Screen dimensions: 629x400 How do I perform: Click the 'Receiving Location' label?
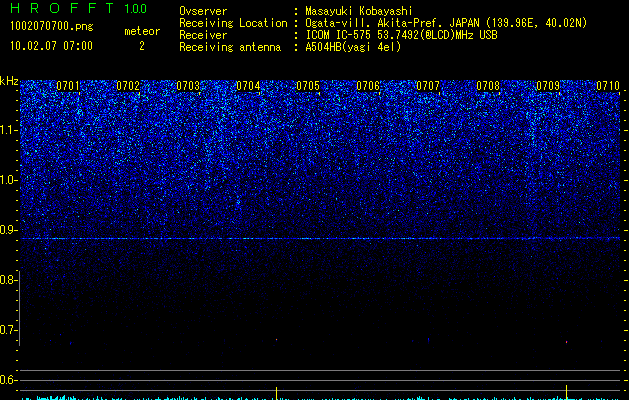[x=233, y=23]
